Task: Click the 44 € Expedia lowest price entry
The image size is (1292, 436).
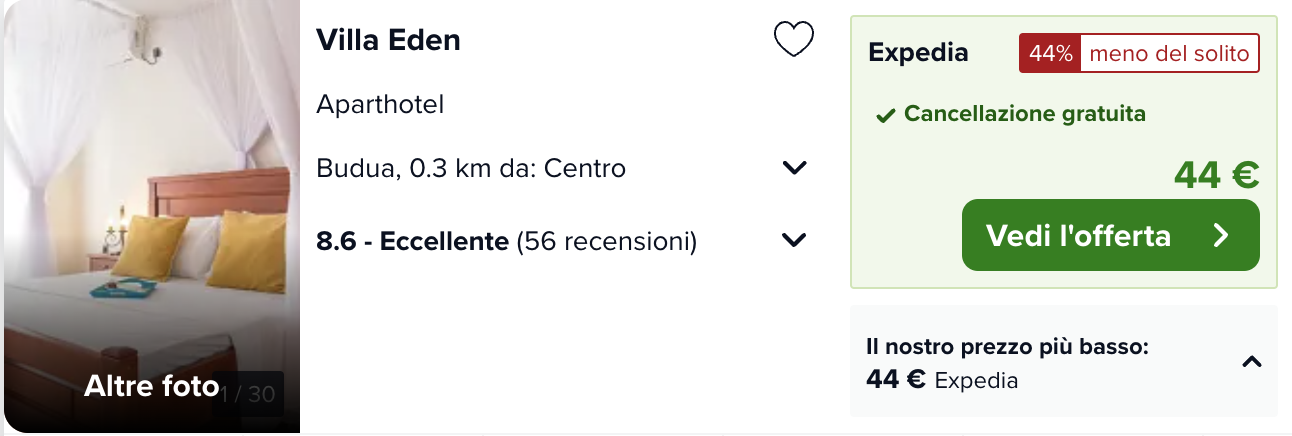Action: click(942, 380)
